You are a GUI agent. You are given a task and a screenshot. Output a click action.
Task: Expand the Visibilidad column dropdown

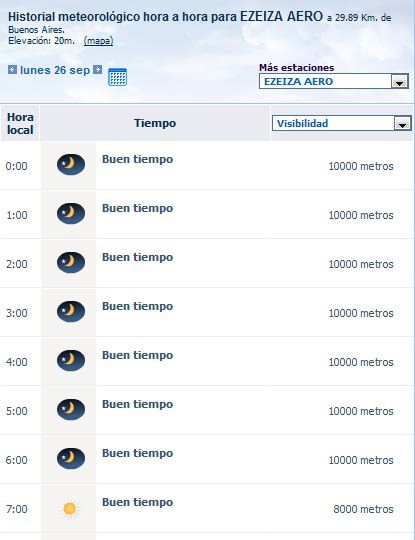click(x=342, y=123)
